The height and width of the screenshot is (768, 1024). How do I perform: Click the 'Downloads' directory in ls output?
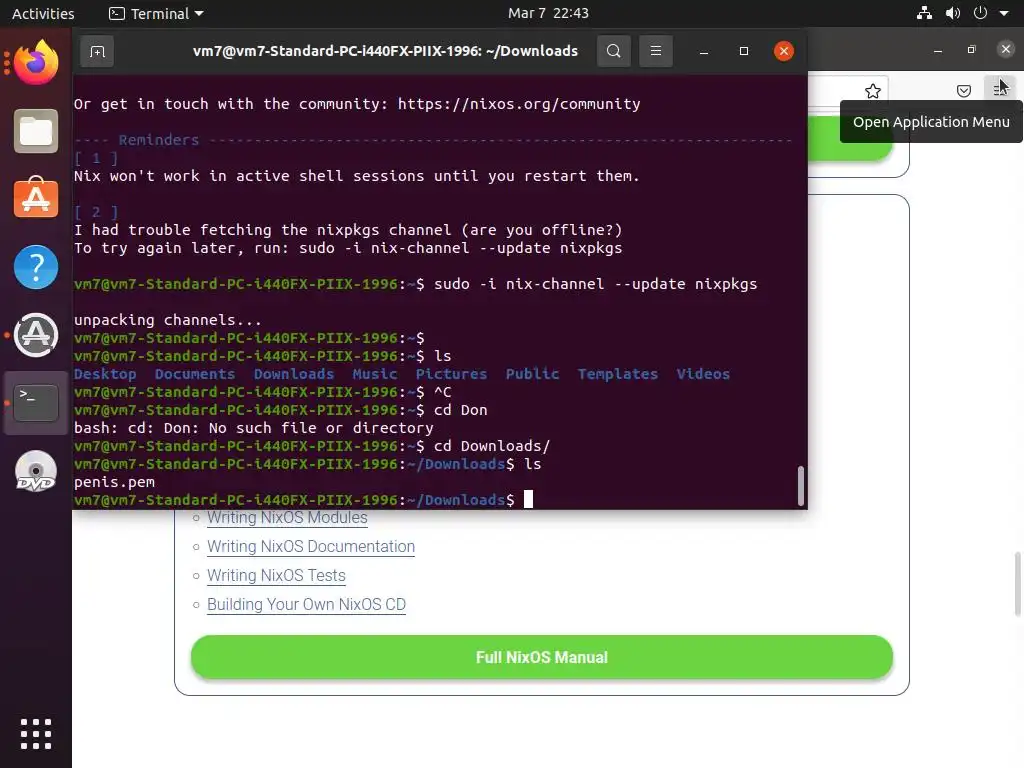[294, 374]
